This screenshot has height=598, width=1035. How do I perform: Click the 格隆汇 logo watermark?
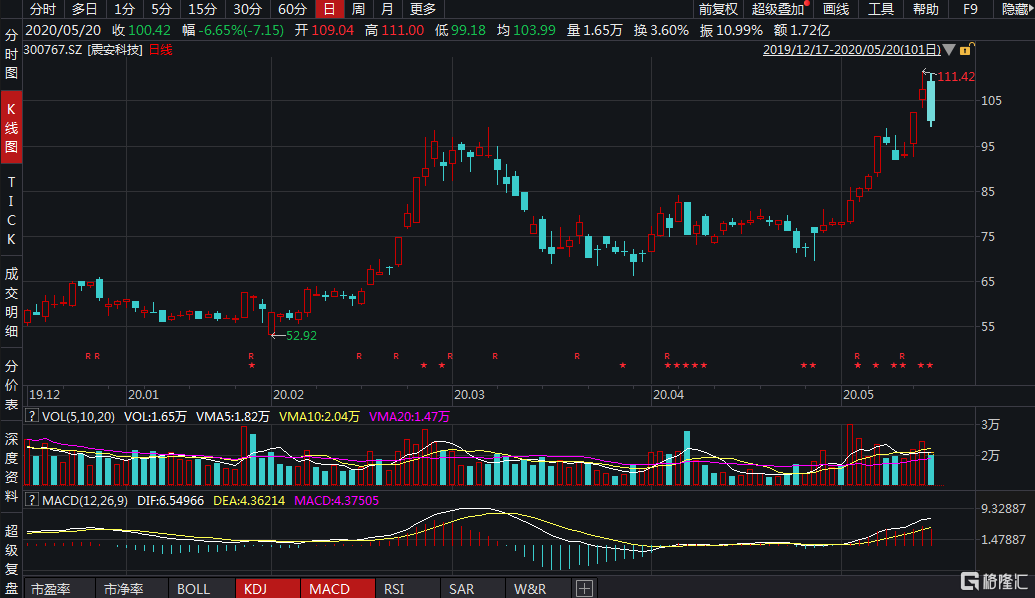(992, 581)
